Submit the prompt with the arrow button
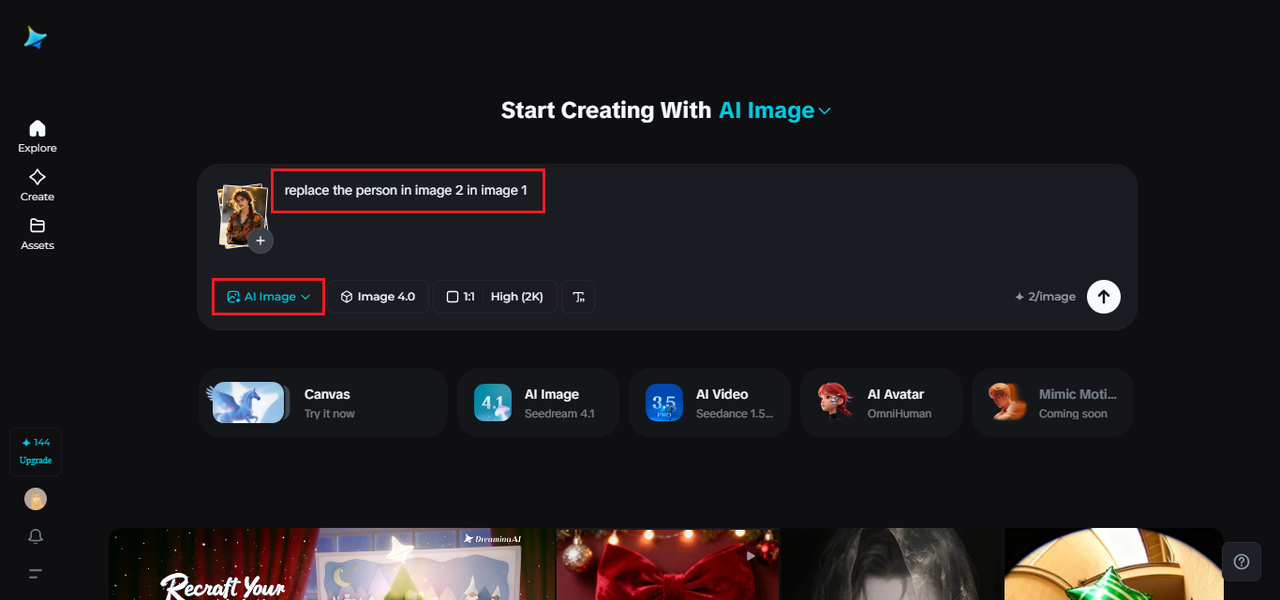Viewport: 1280px width, 600px height. click(x=1103, y=296)
